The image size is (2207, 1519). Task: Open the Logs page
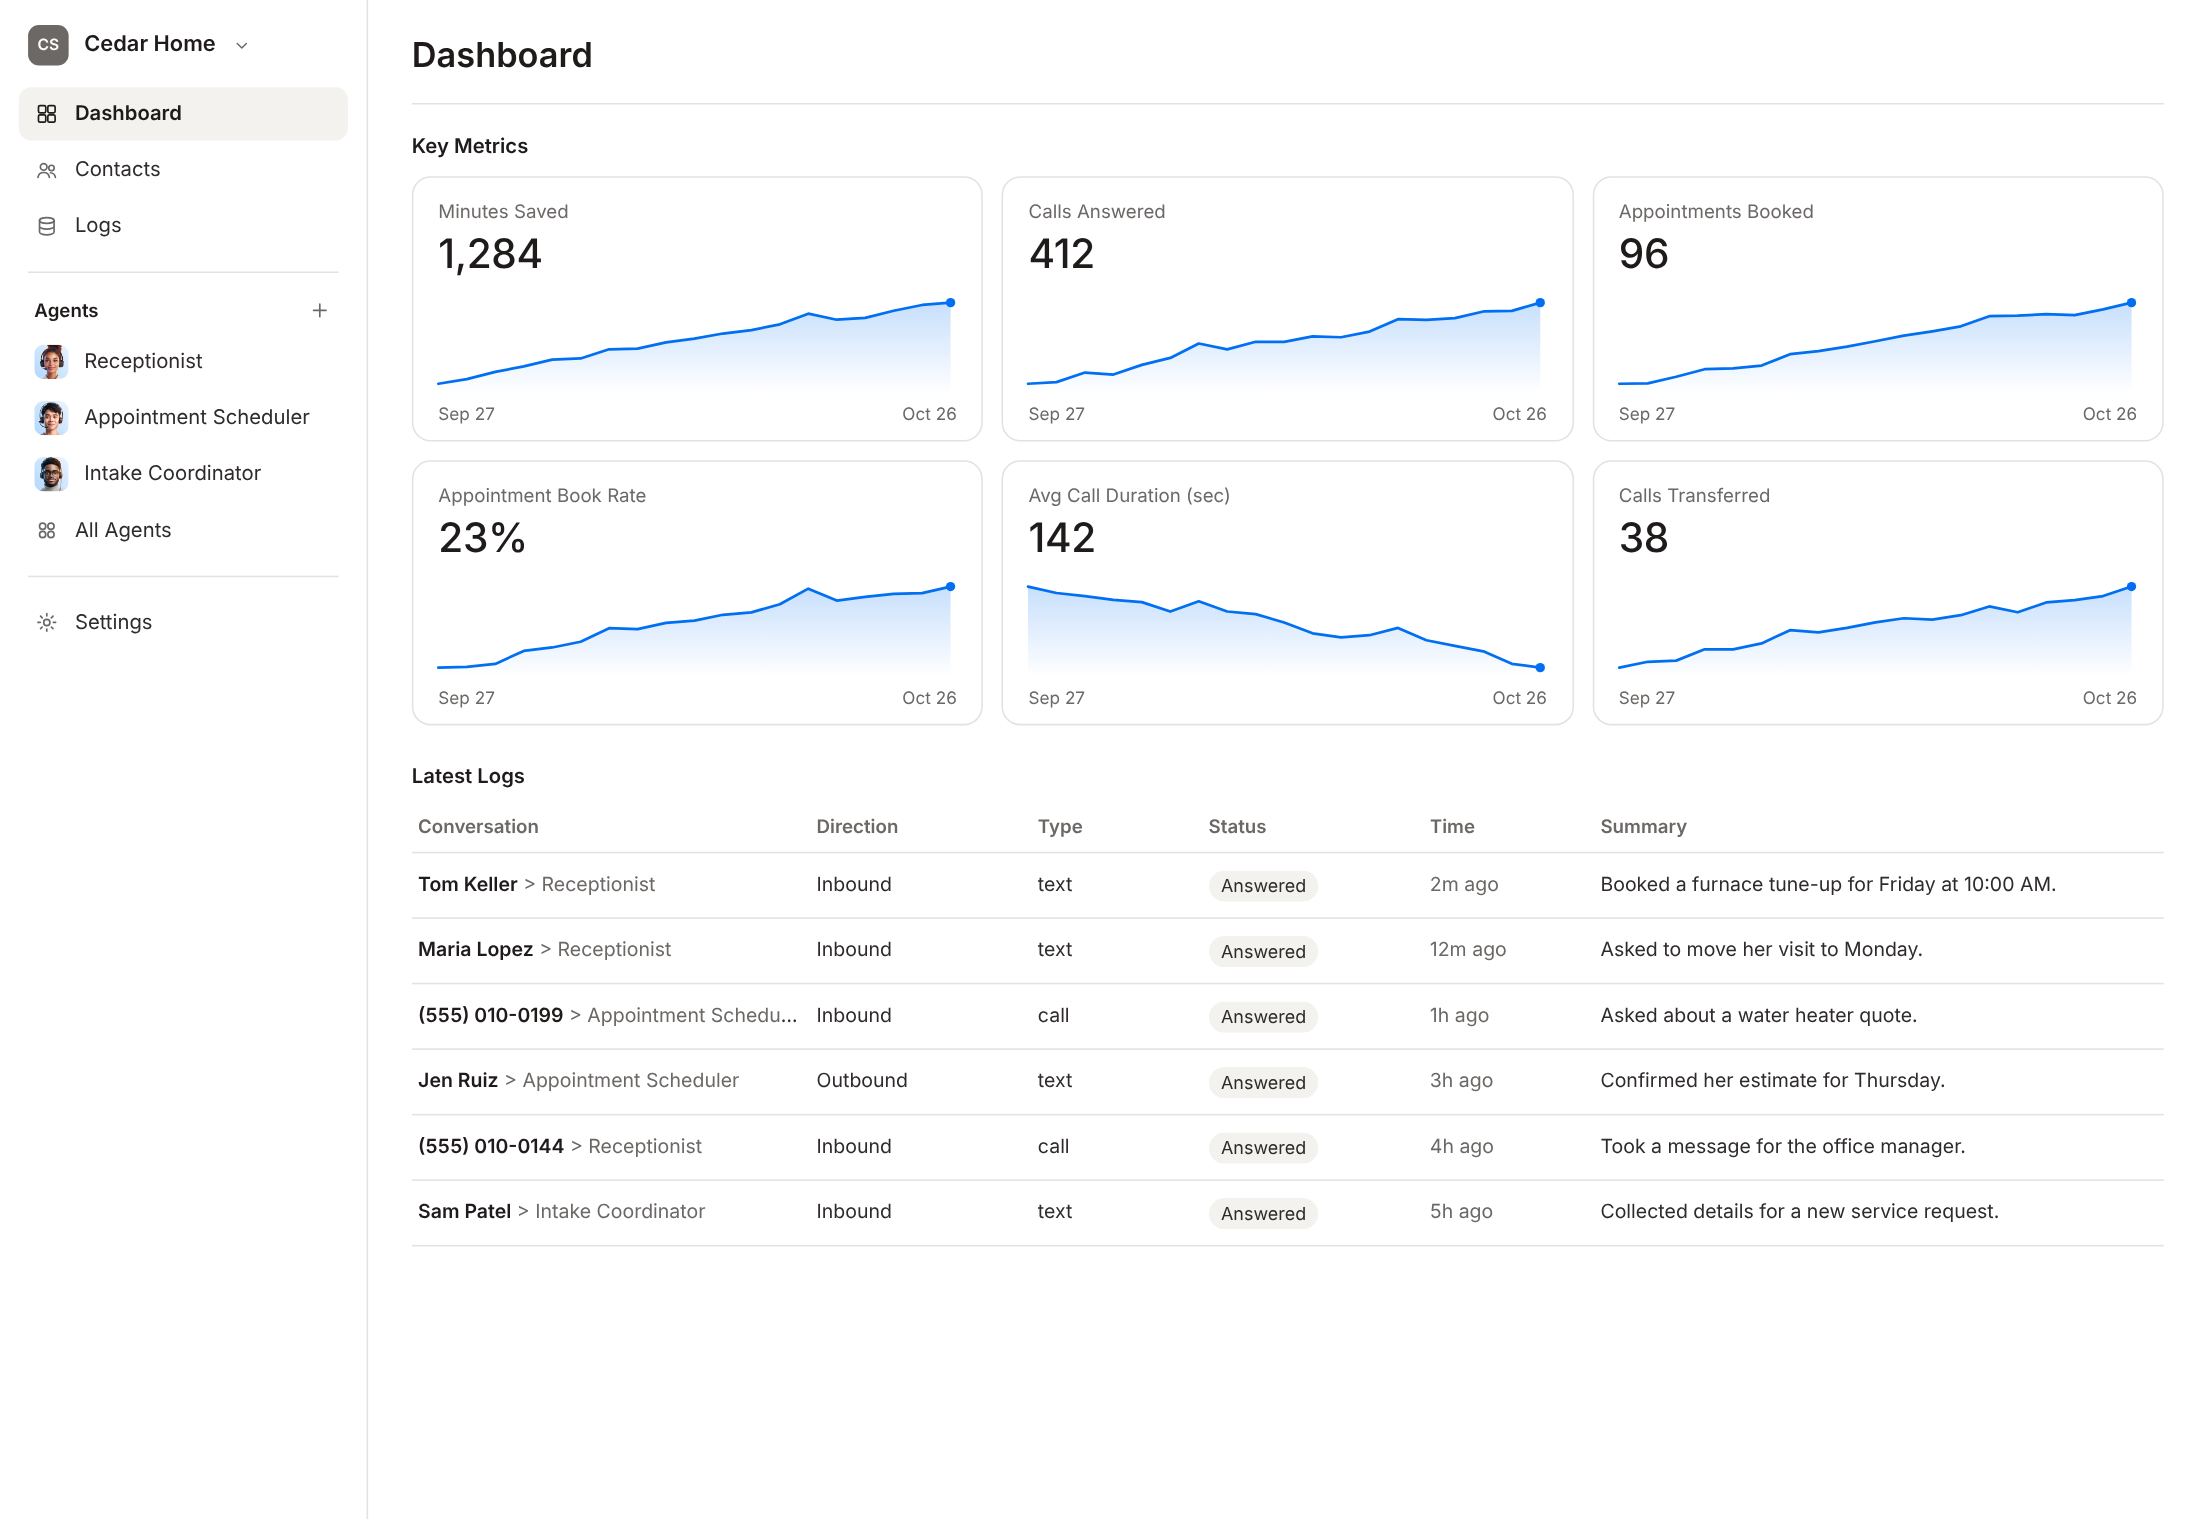(x=183, y=225)
